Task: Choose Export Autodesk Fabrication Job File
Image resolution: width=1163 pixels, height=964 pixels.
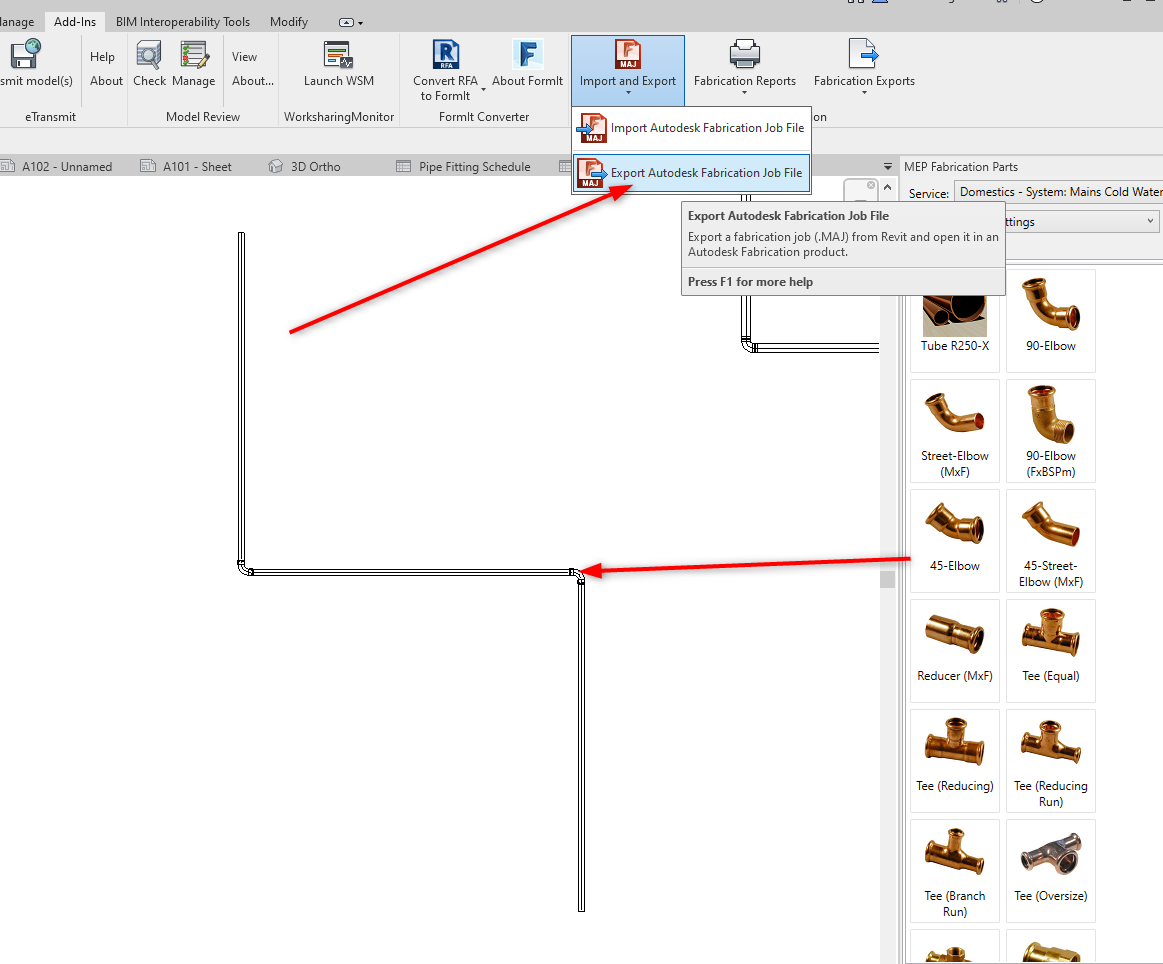Action: [691, 173]
